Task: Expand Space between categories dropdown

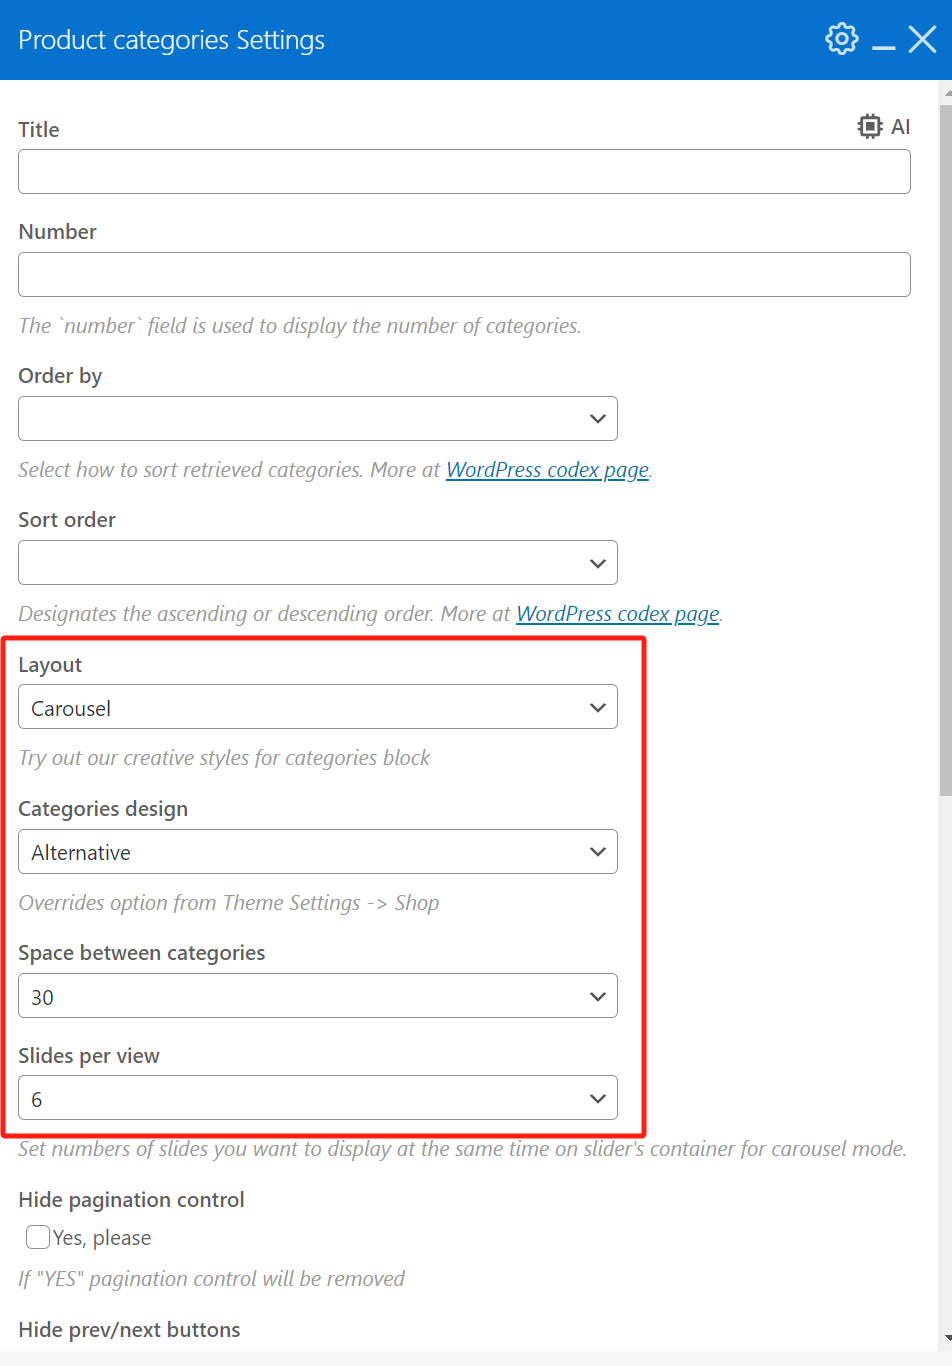Action: pyautogui.click(x=318, y=996)
